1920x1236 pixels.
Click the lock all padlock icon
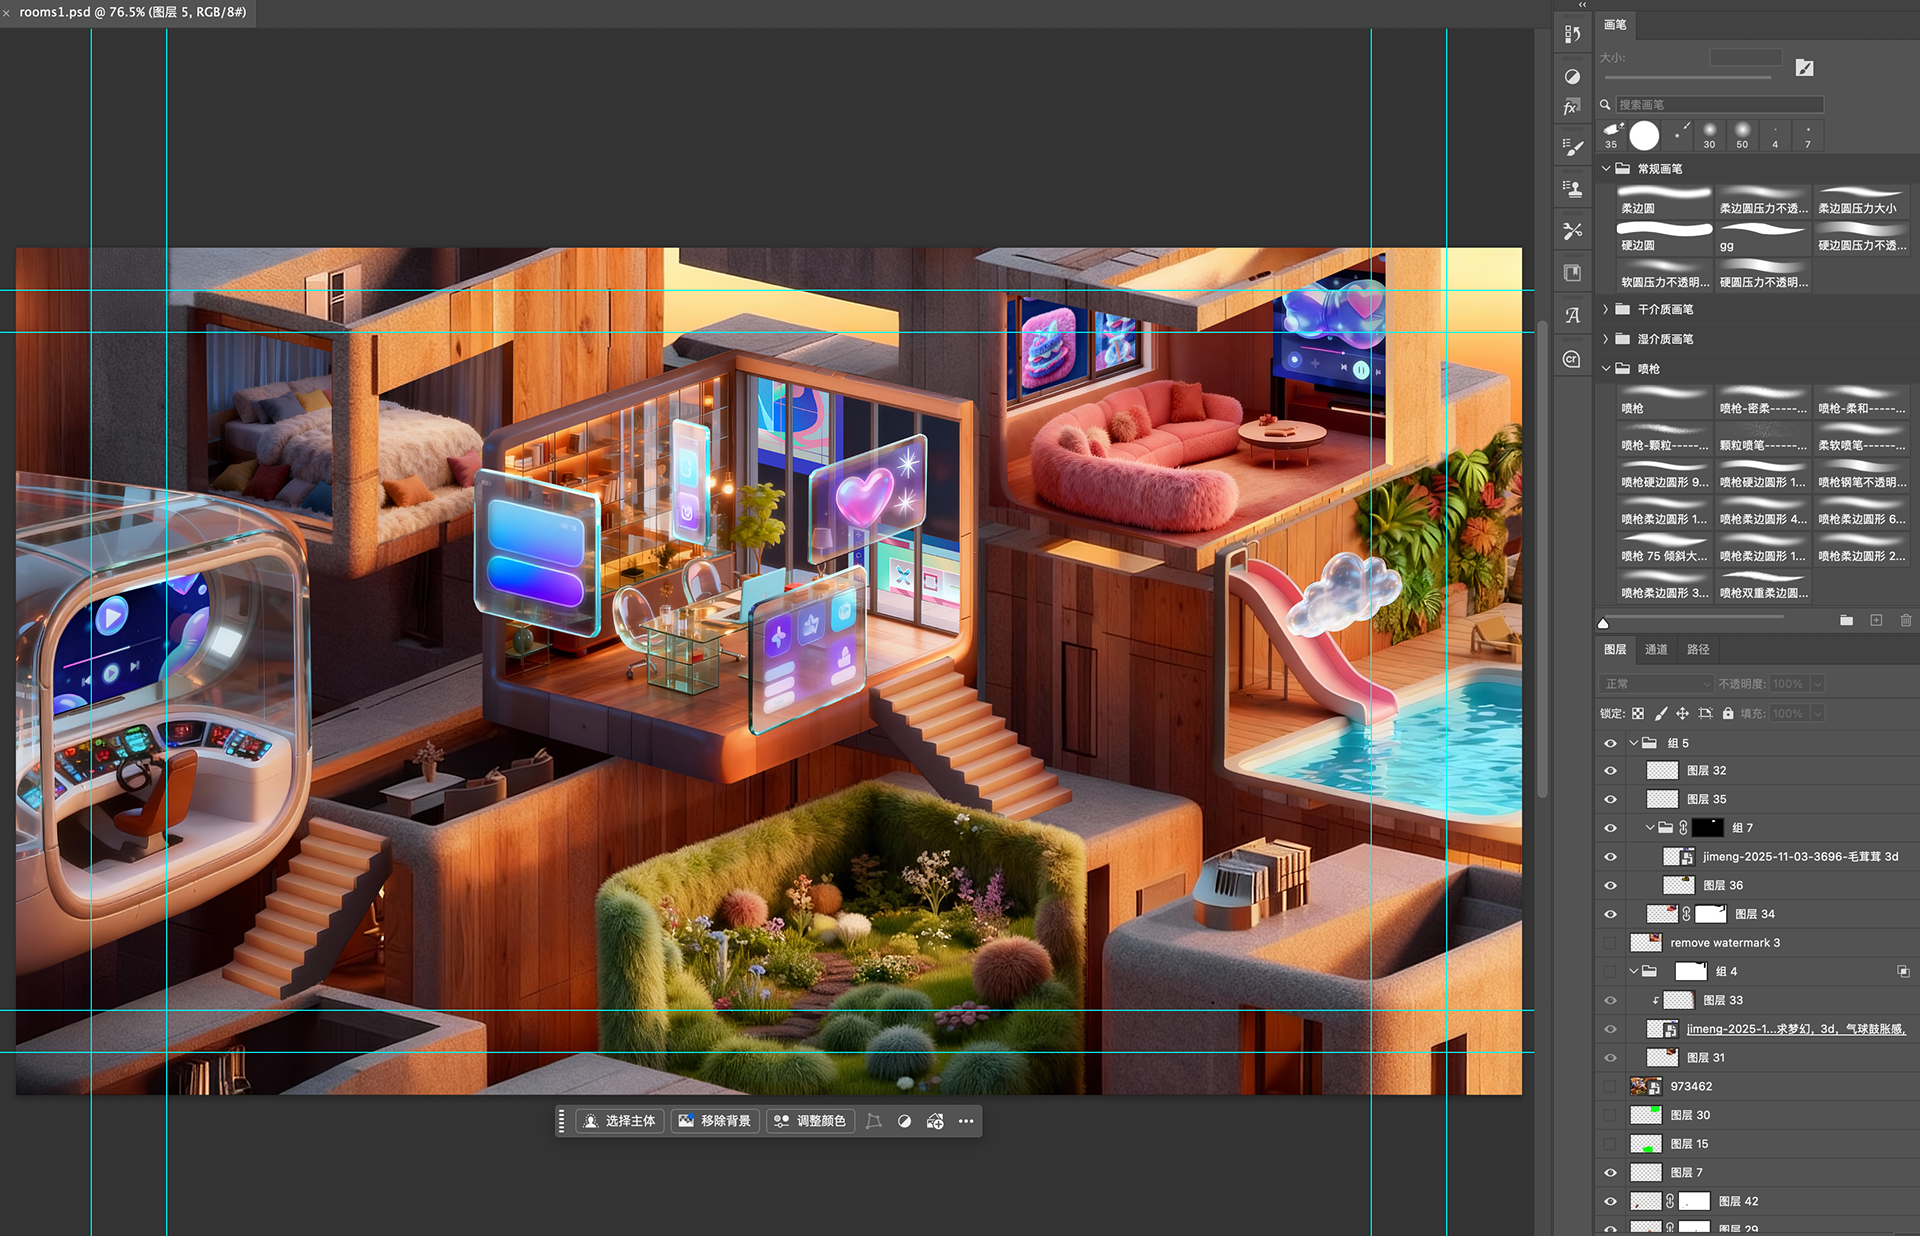(x=1728, y=713)
